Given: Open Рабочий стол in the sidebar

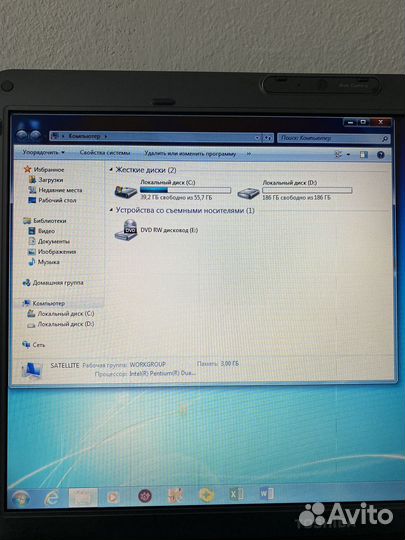Looking at the screenshot, I should click(57, 200).
